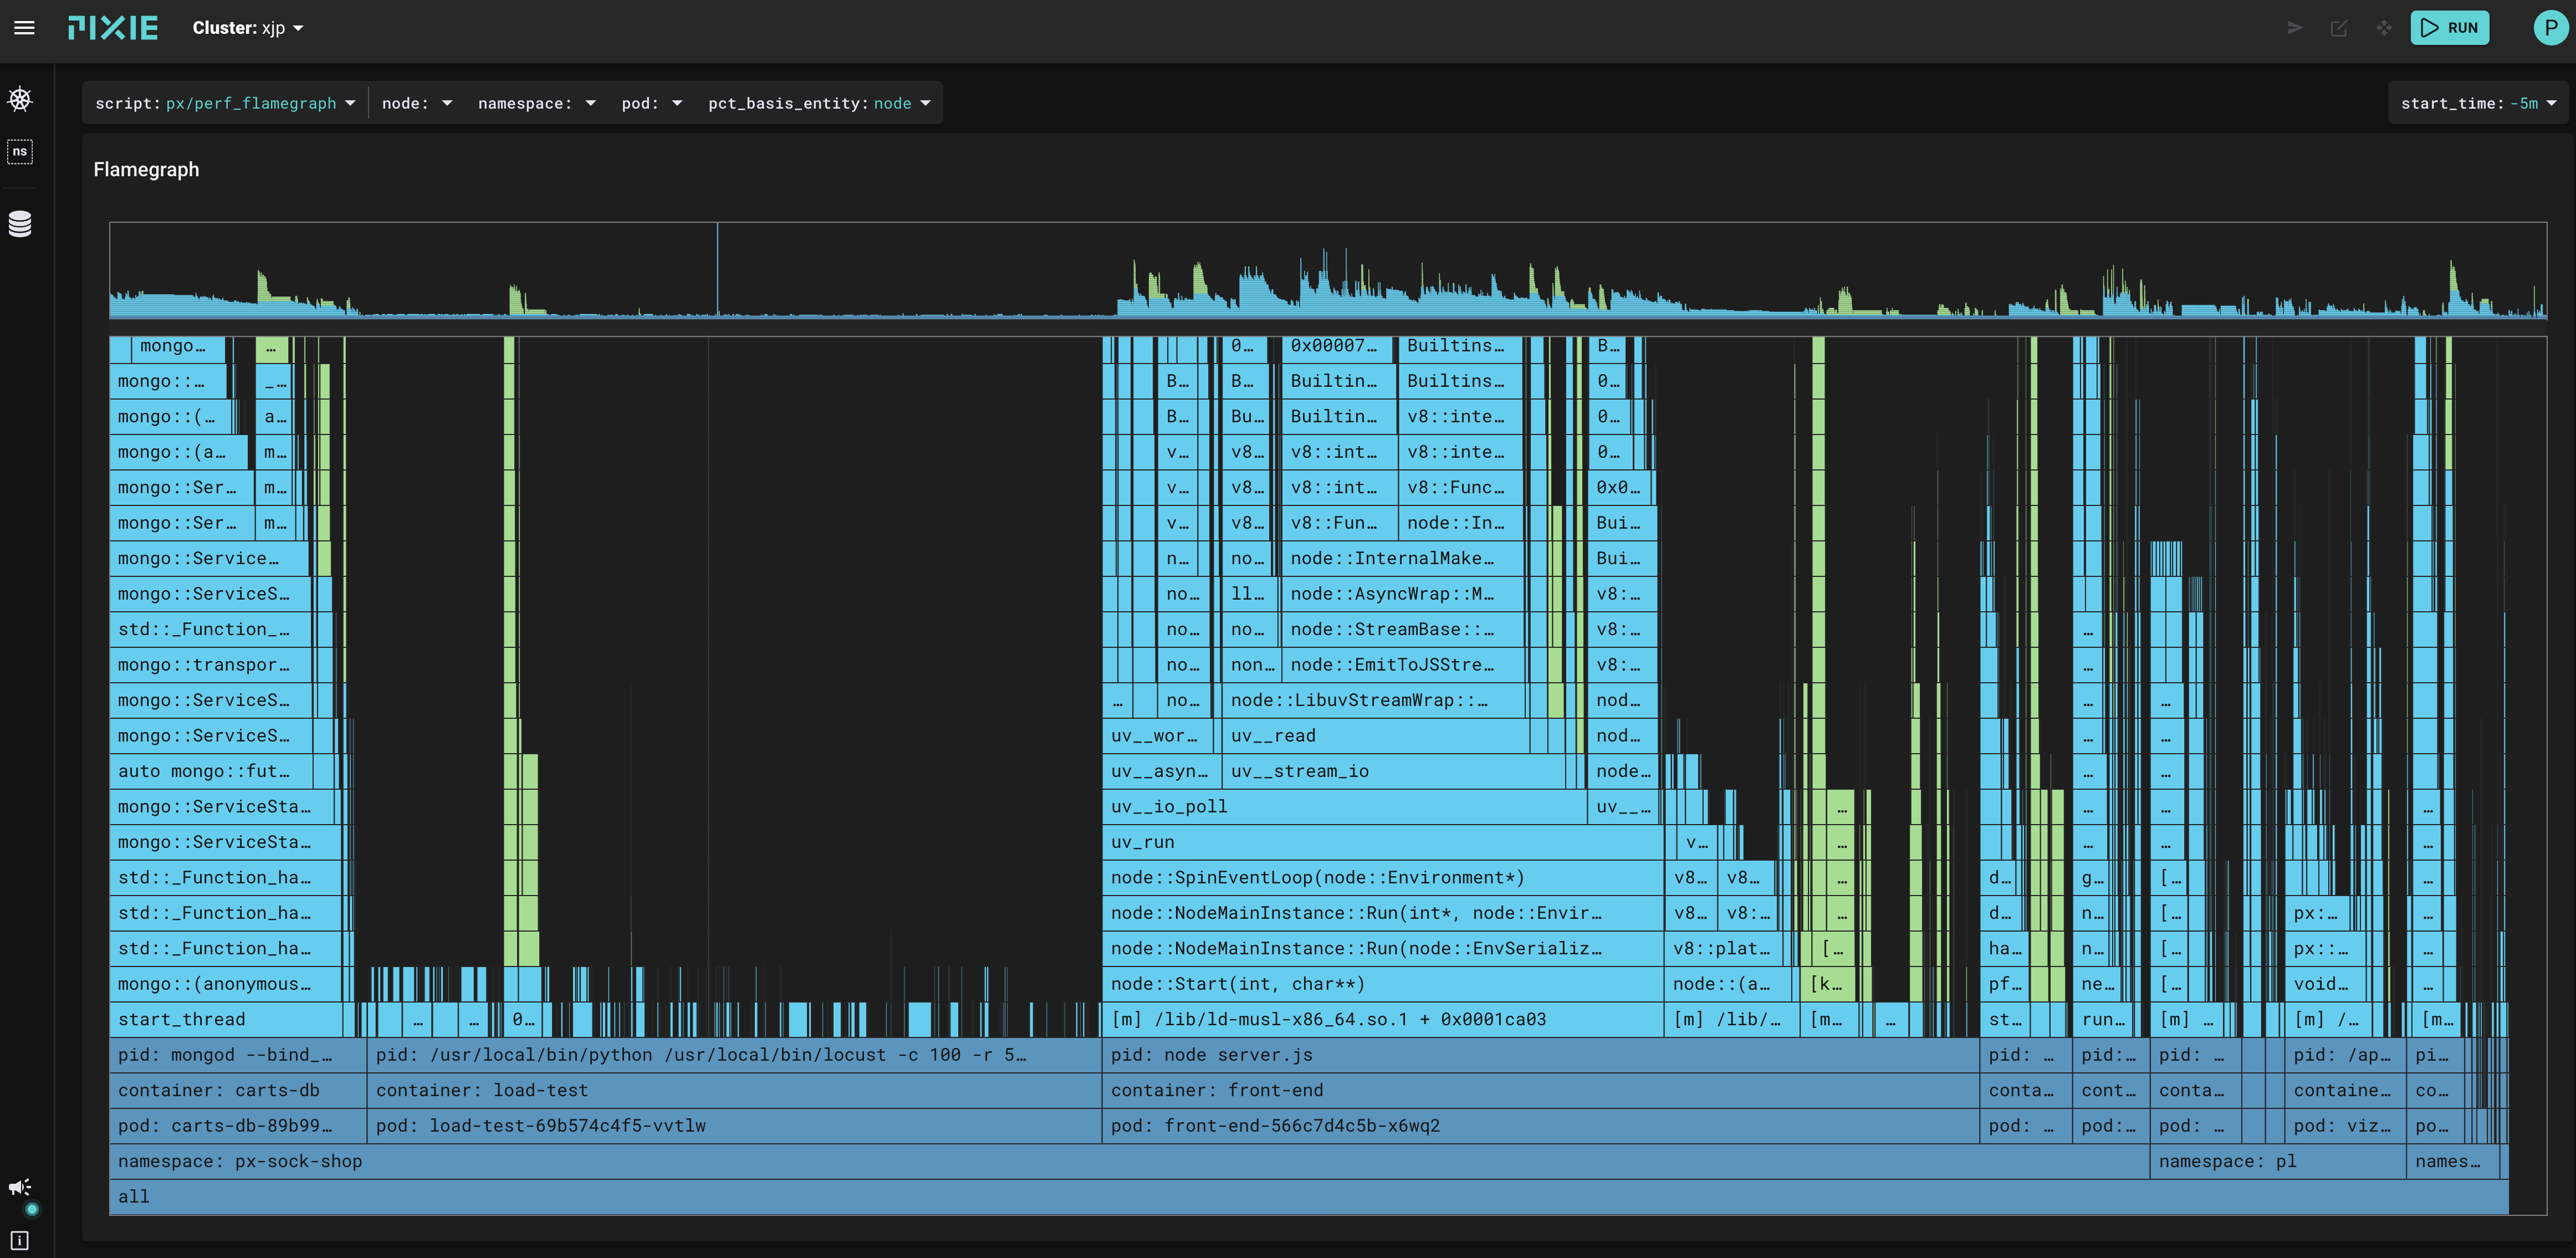Click the share script icon near RUN
The height and width of the screenshot is (1258, 2576).
(2295, 28)
